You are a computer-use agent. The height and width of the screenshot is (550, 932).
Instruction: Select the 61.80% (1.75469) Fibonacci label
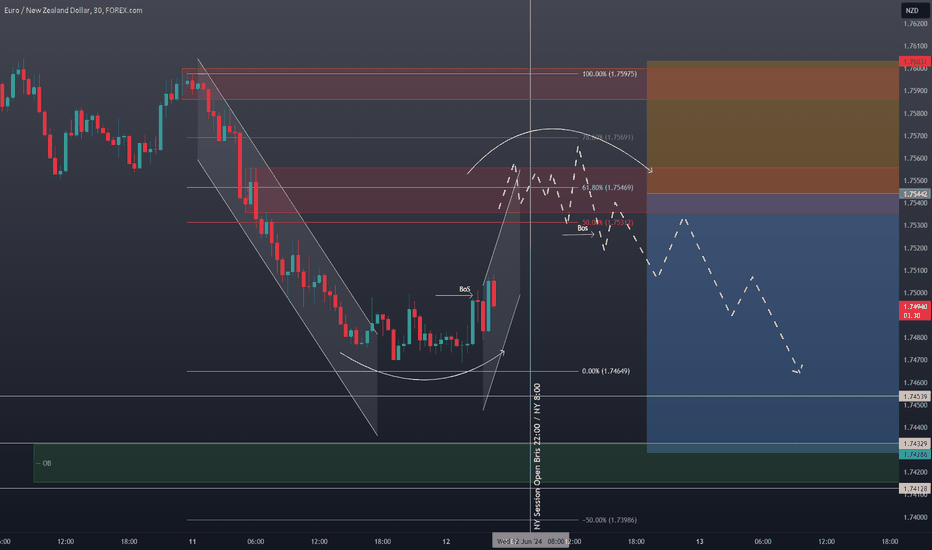tap(607, 187)
